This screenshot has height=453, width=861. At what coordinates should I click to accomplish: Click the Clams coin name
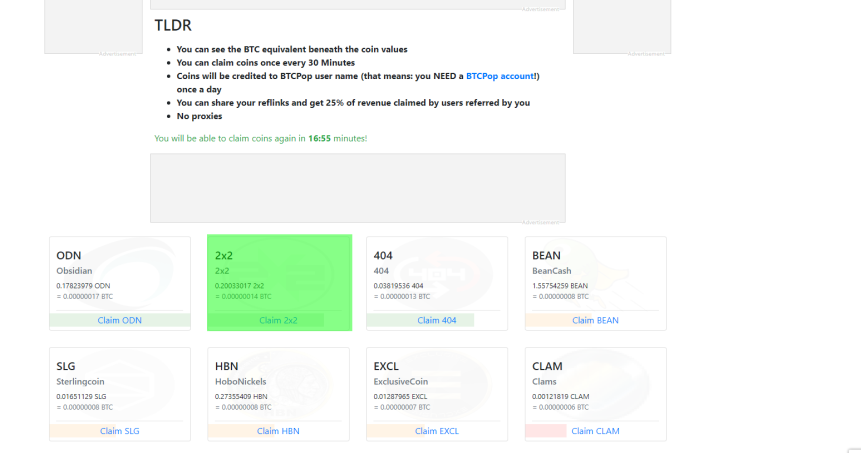click(544, 382)
